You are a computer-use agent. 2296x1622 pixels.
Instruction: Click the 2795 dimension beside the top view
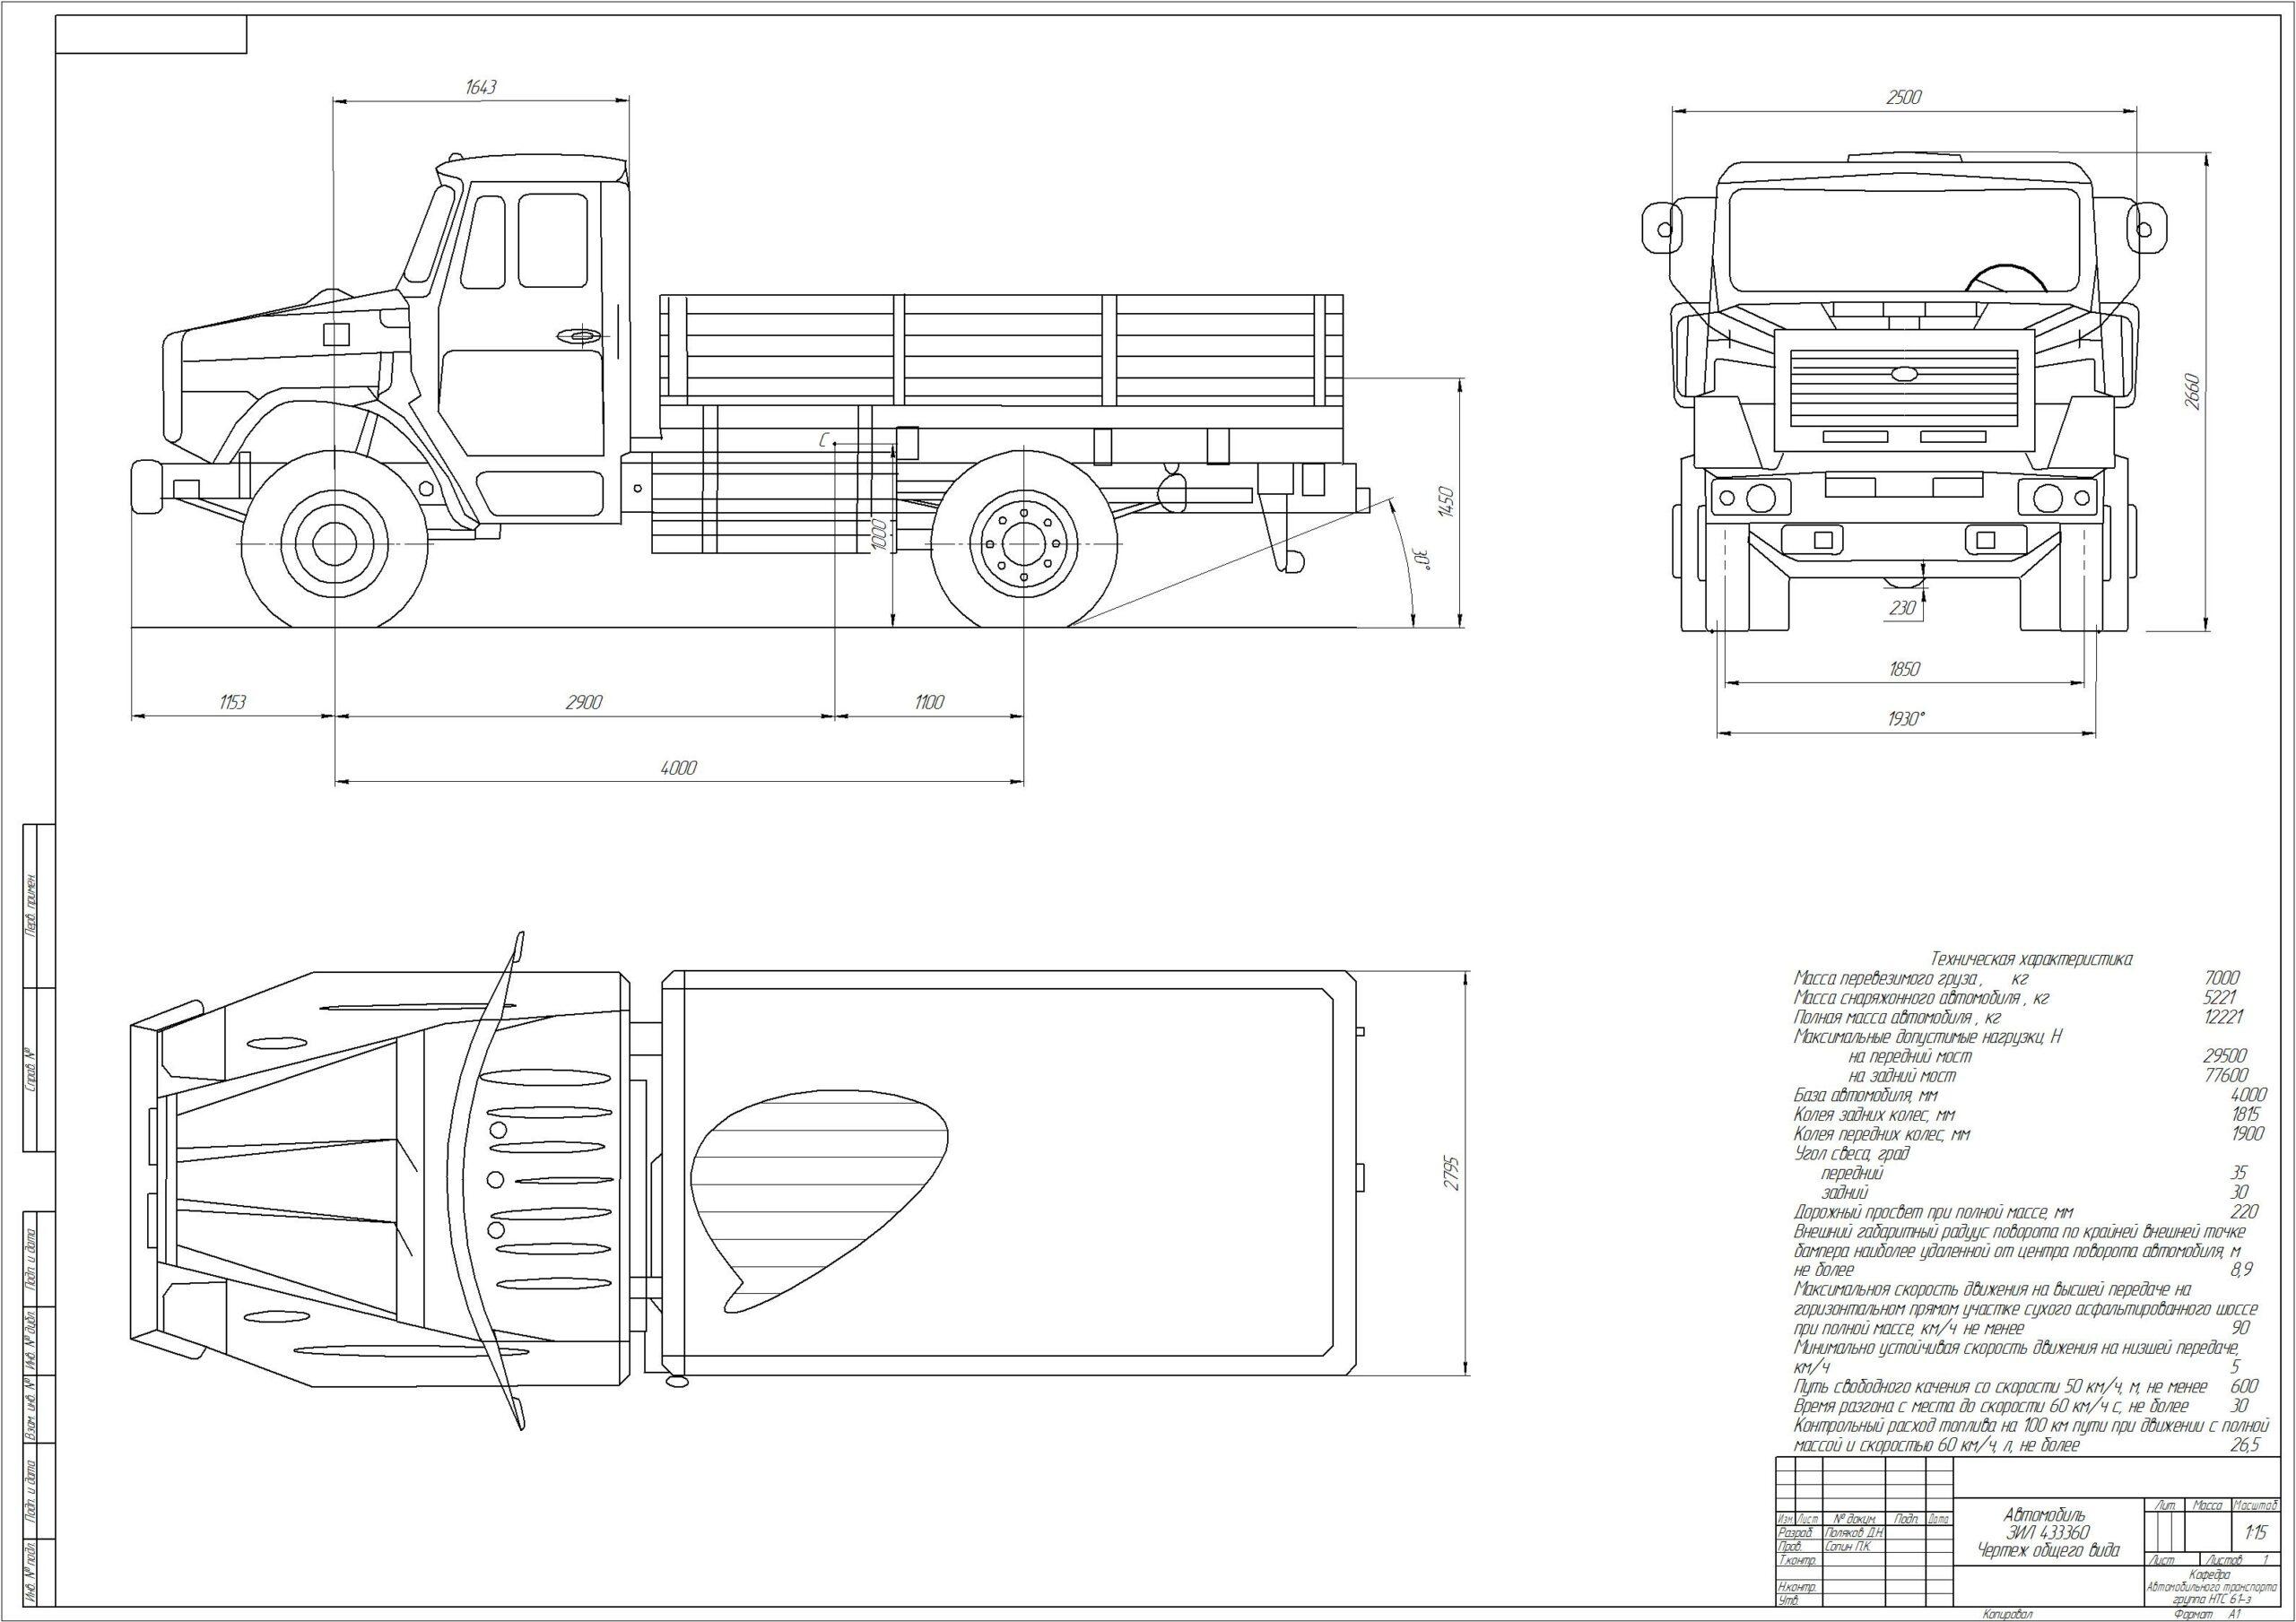[1453, 1172]
